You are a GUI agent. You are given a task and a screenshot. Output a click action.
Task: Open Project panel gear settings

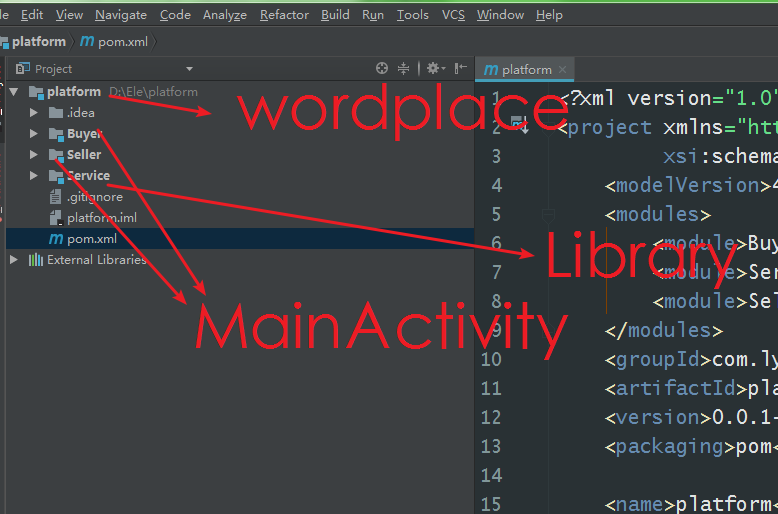[436, 68]
